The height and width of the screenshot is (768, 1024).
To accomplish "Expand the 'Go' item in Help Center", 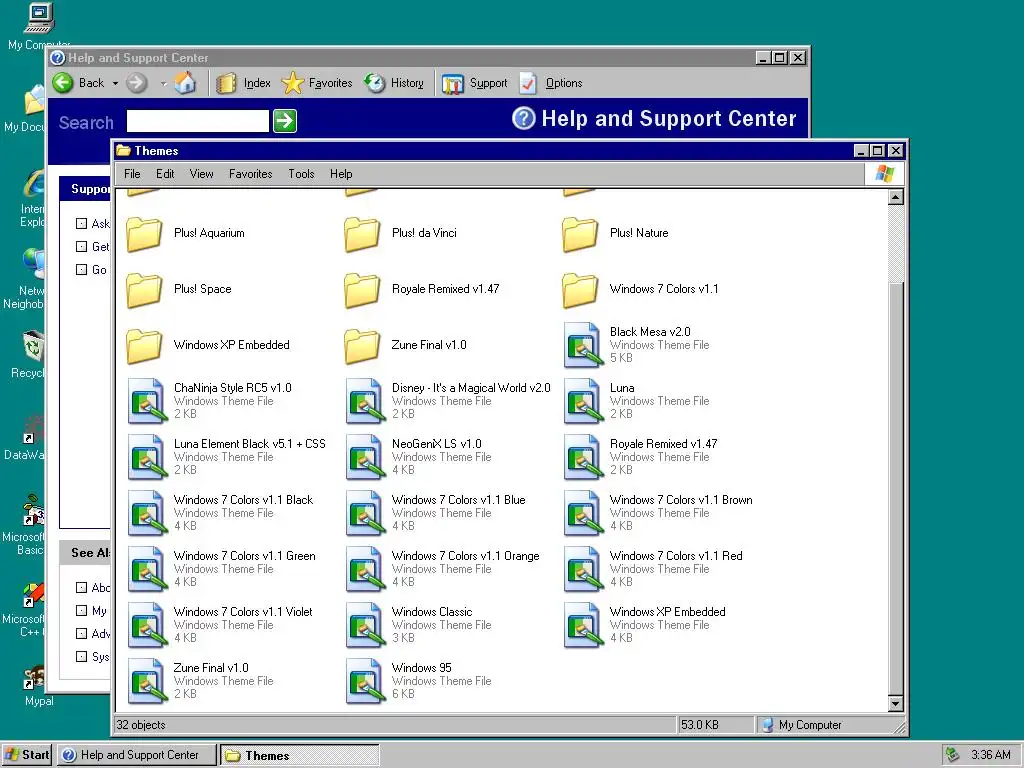I will coord(91,269).
